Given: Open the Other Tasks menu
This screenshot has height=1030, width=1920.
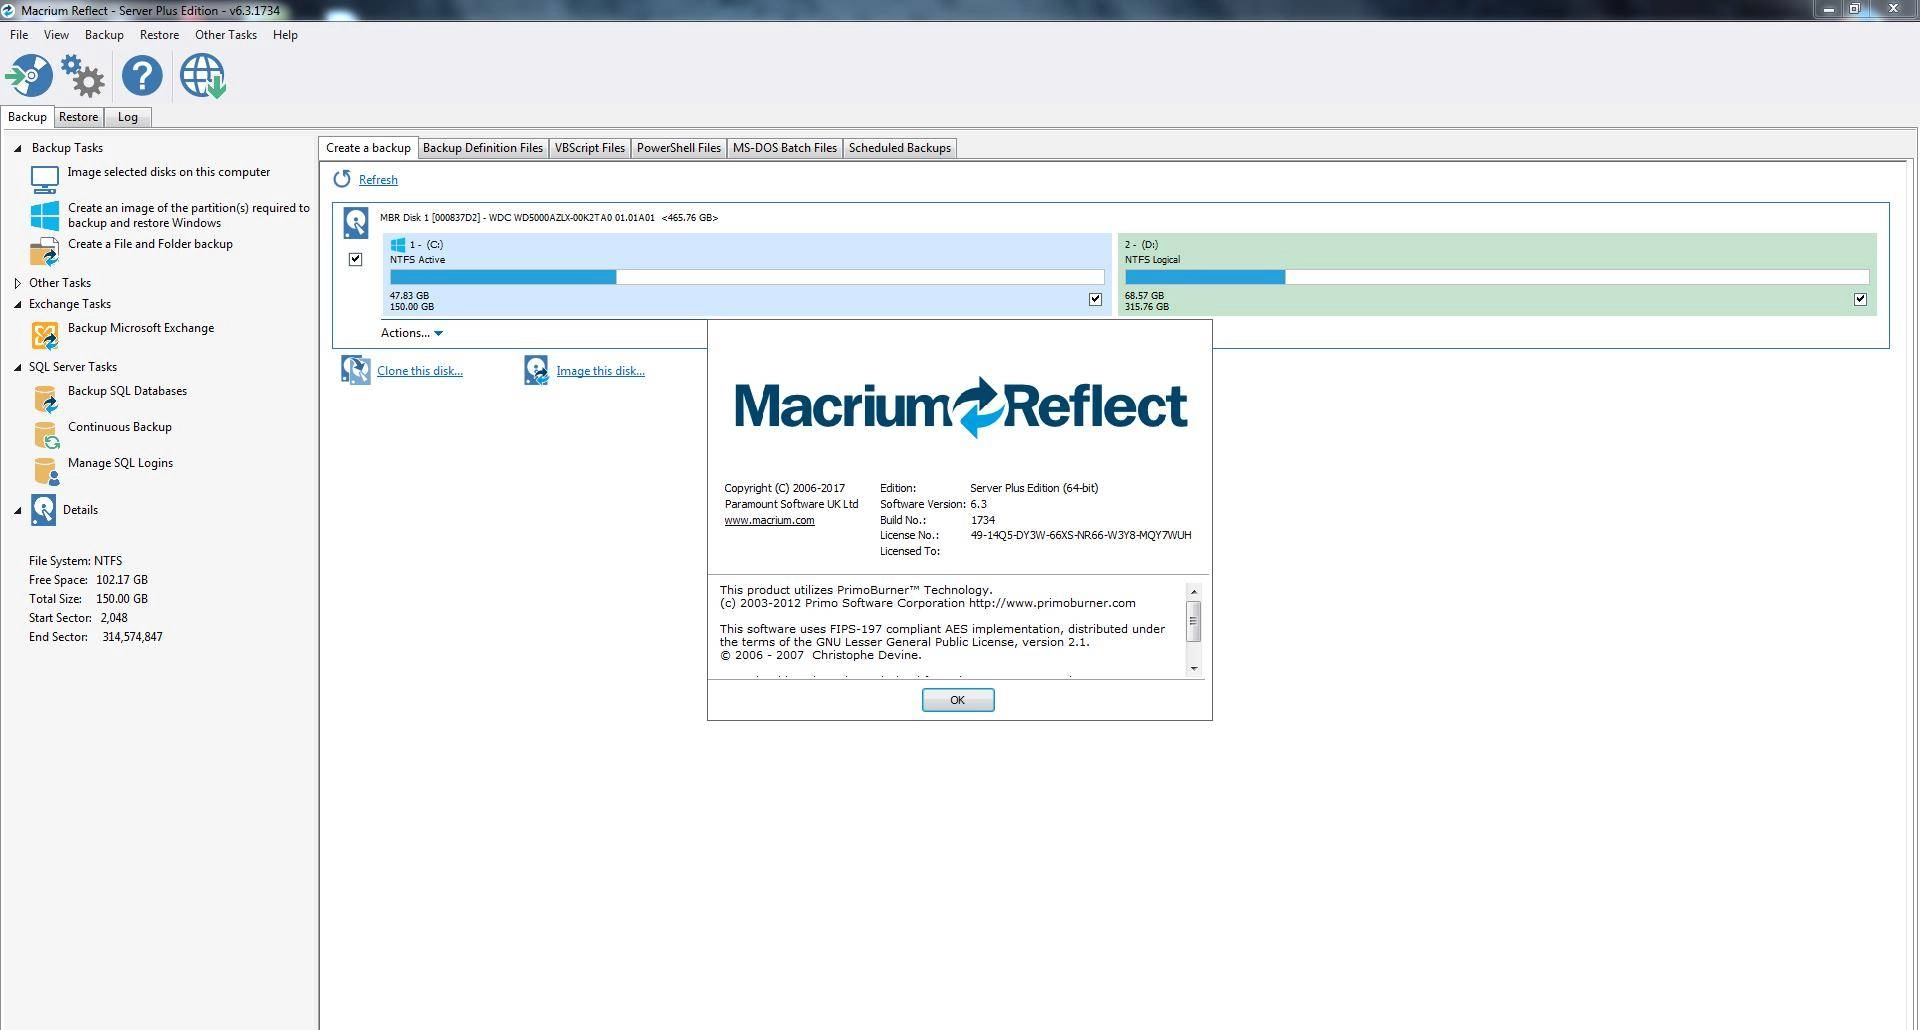Looking at the screenshot, I should click(x=225, y=35).
